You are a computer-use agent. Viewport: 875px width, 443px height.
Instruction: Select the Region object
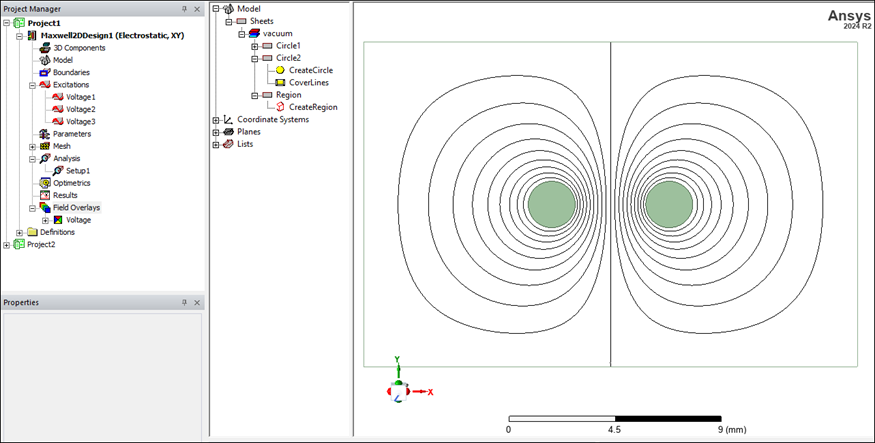[289, 95]
